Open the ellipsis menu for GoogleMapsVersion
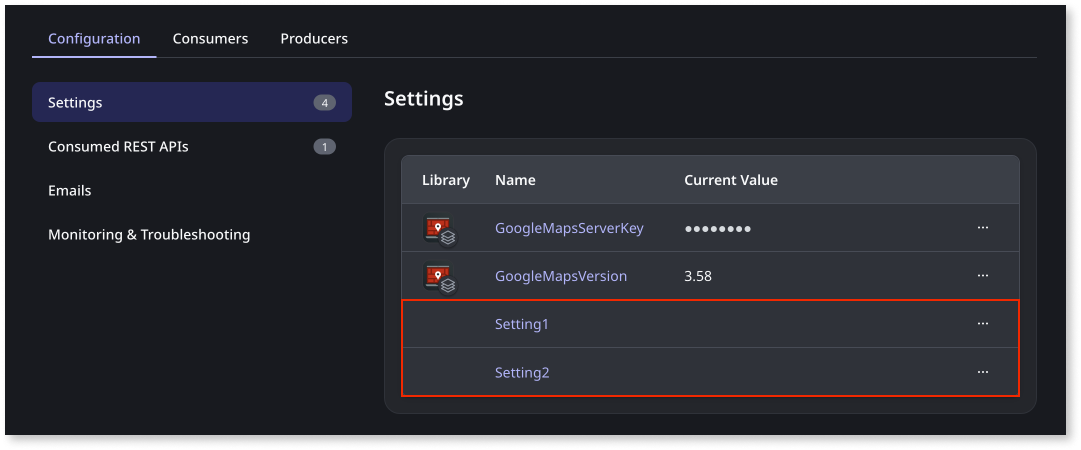 (x=982, y=276)
